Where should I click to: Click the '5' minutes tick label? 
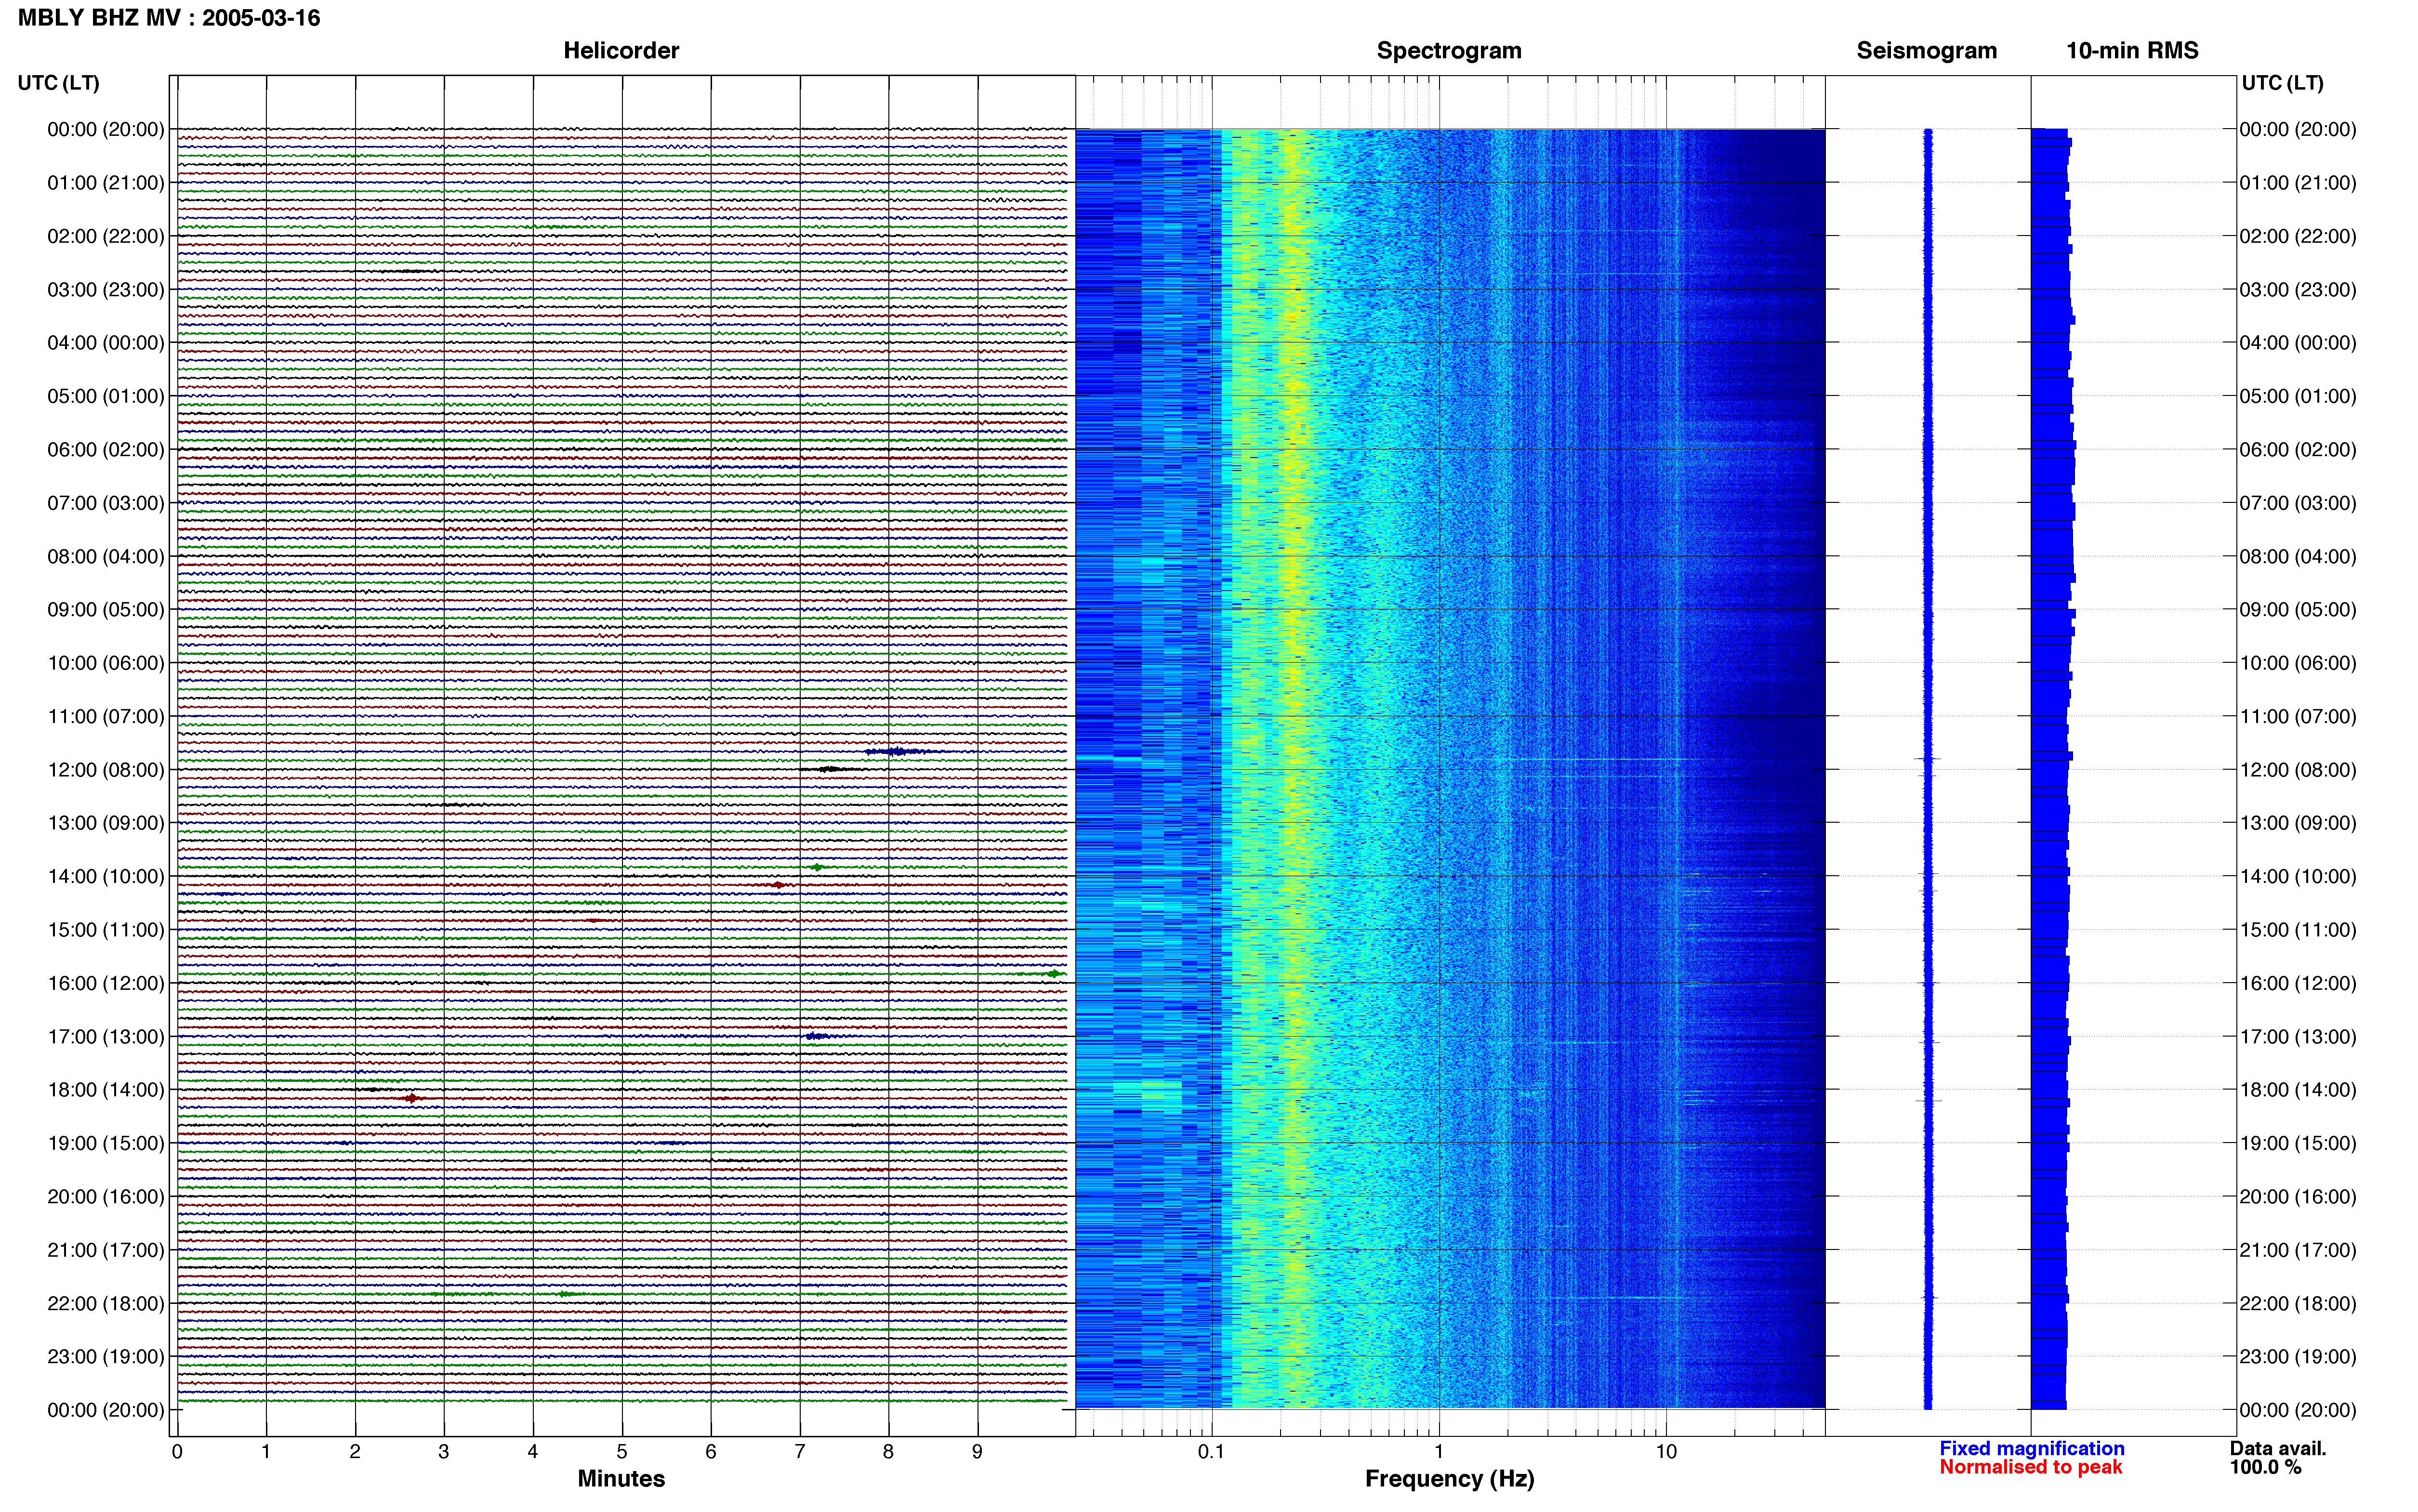[622, 1452]
